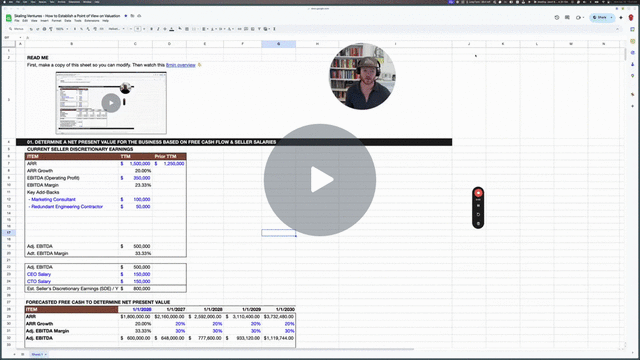Select the Paint format tool
This screenshot has width=640, height=360.
click(x=51, y=29)
